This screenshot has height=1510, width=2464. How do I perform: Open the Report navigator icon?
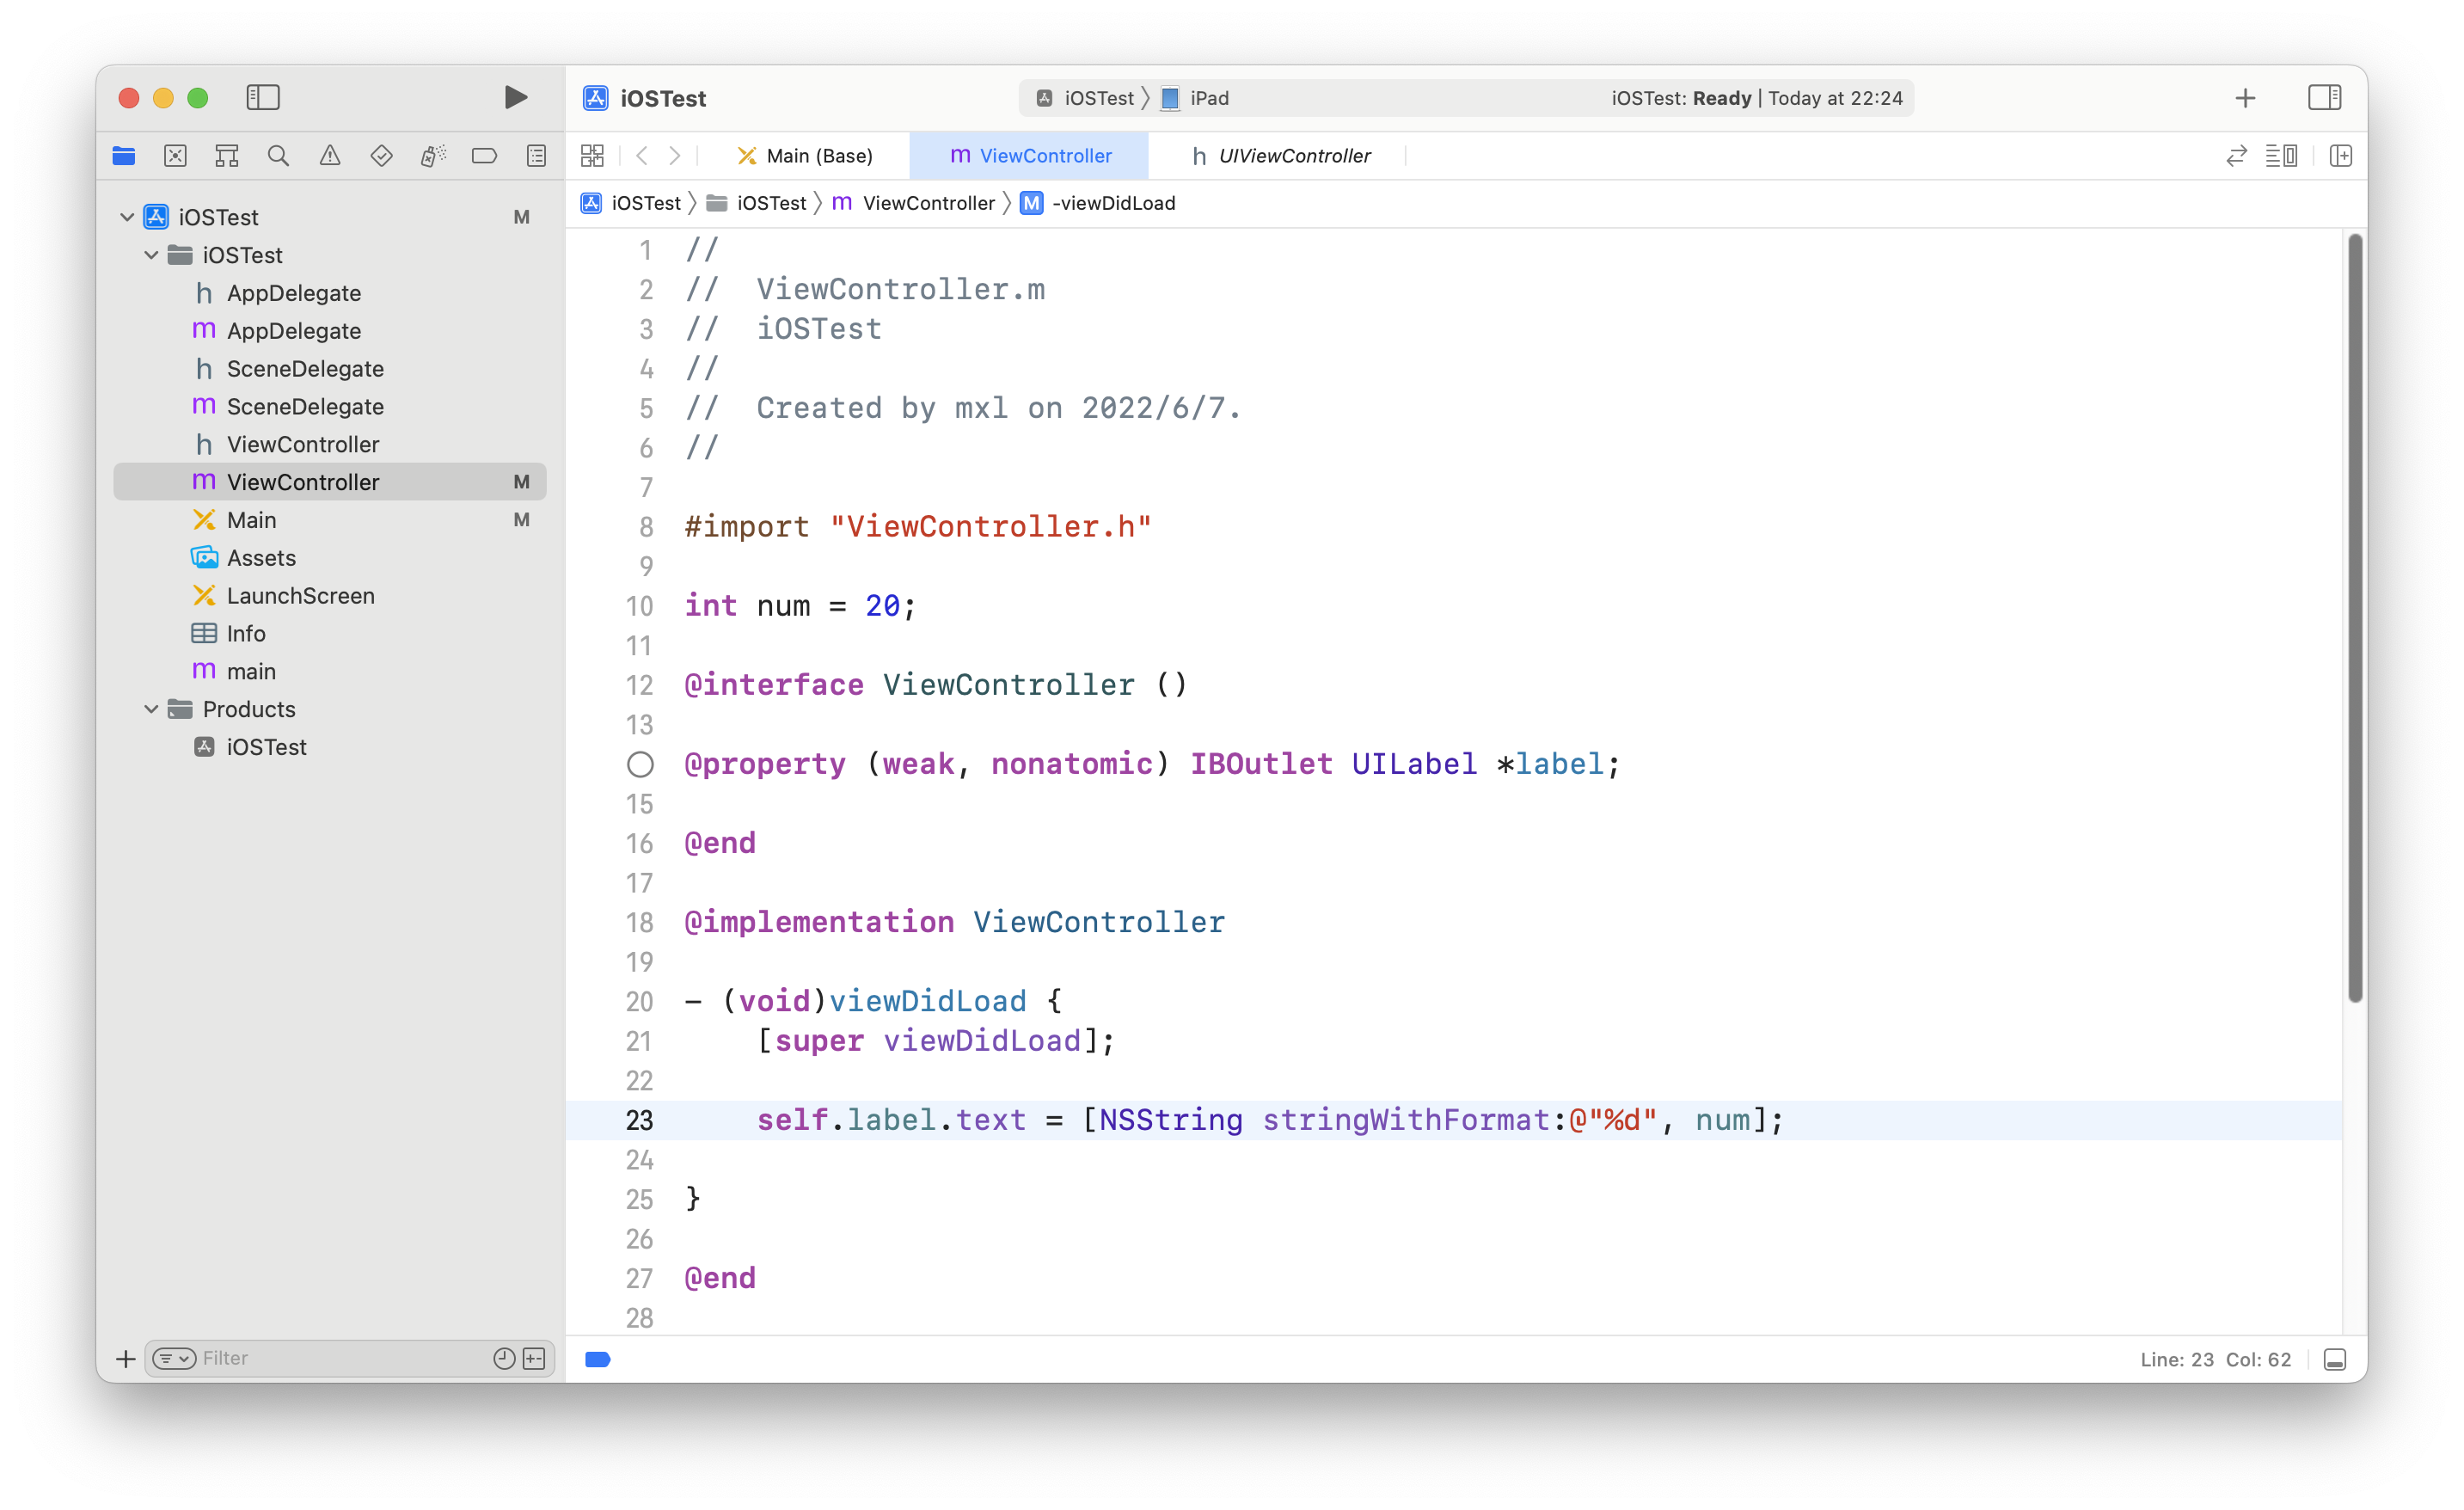(537, 156)
